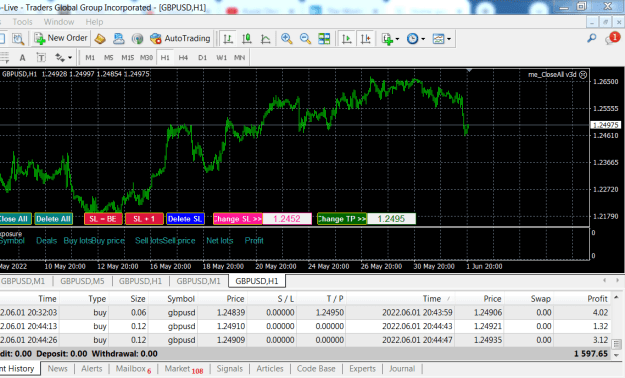Viewport: 625px width, 378px height.
Task: Open the notifications chat icon with badge
Action: pyautogui.click(x=612, y=38)
